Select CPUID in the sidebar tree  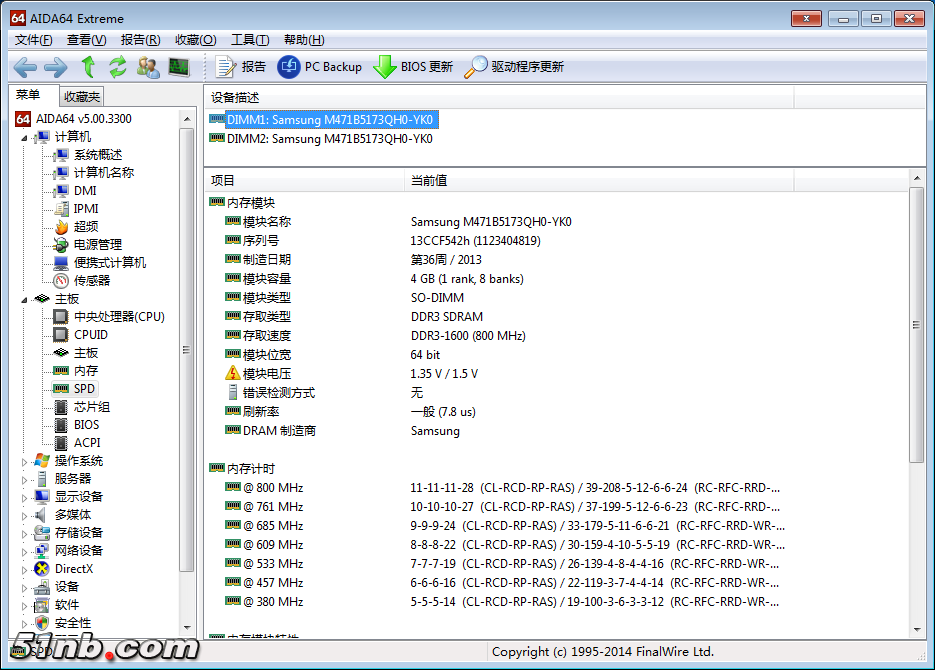click(x=90, y=335)
